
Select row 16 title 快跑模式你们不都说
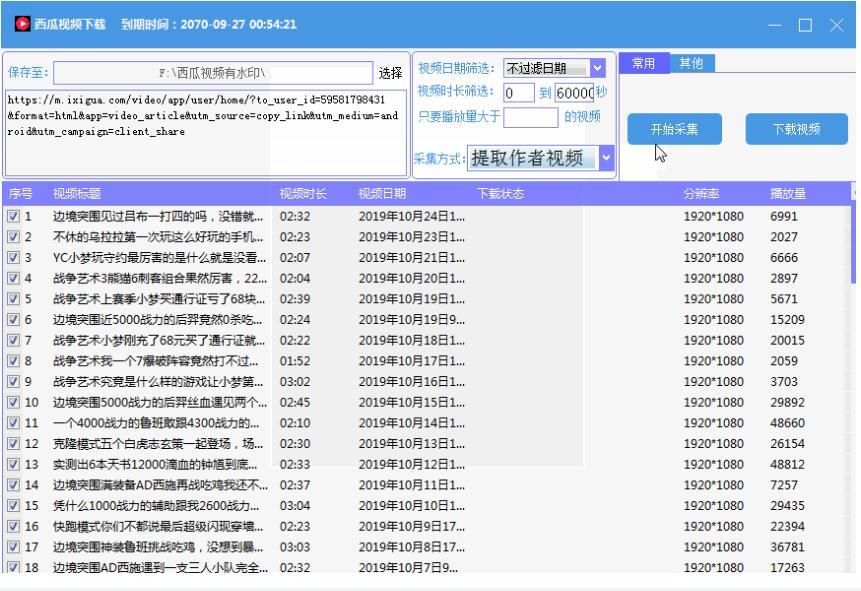coord(158,527)
